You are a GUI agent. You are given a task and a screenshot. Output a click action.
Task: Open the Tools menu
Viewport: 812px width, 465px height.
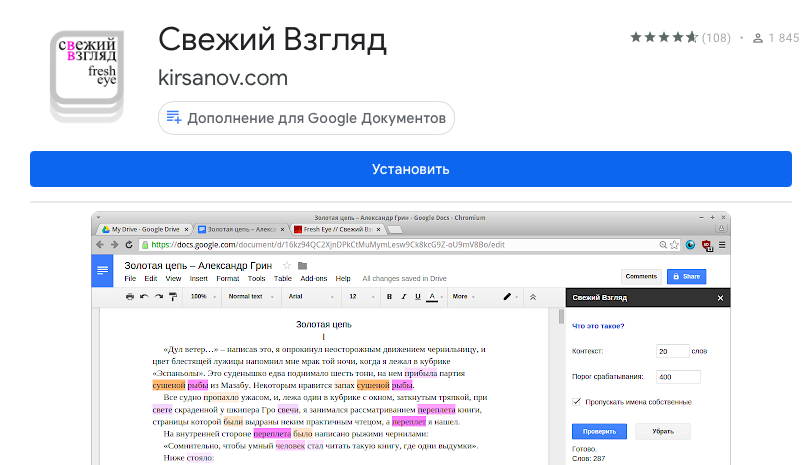point(256,279)
